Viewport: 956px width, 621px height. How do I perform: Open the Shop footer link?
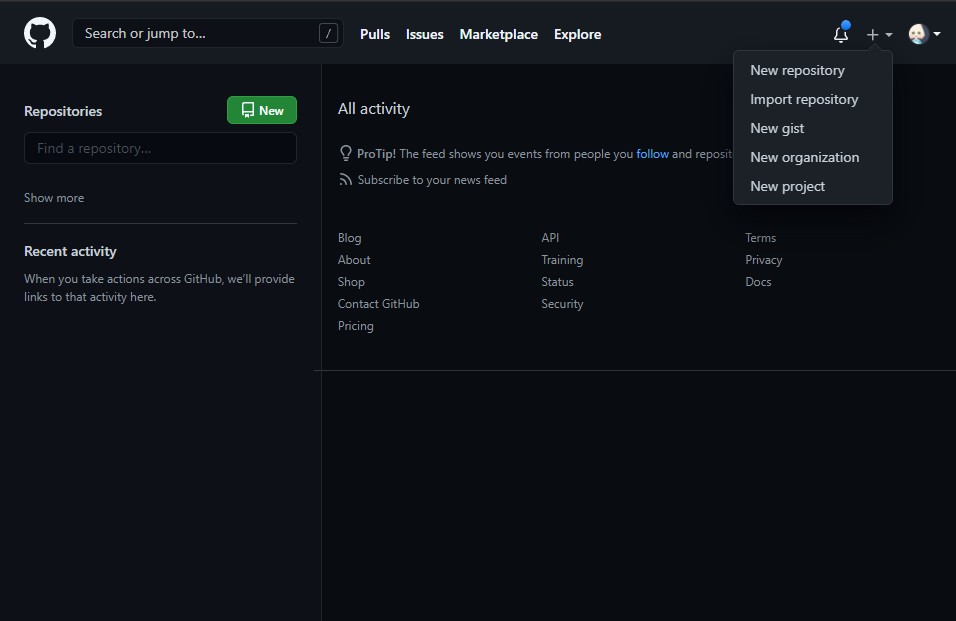click(x=351, y=282)
